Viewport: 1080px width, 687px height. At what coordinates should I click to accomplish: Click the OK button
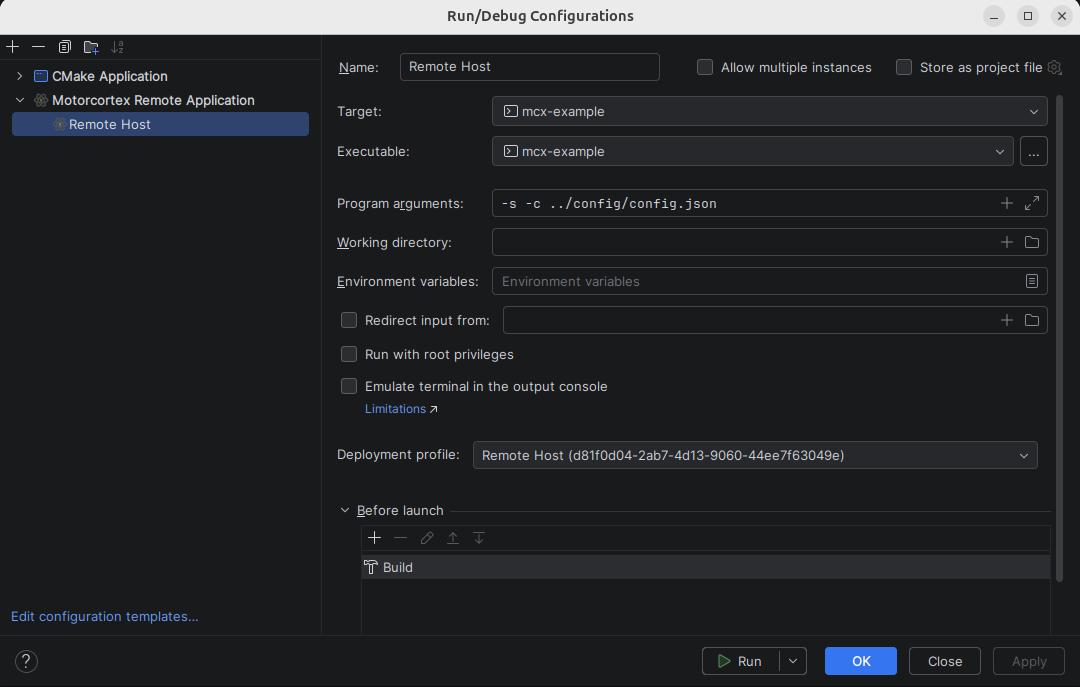point(860,661)
